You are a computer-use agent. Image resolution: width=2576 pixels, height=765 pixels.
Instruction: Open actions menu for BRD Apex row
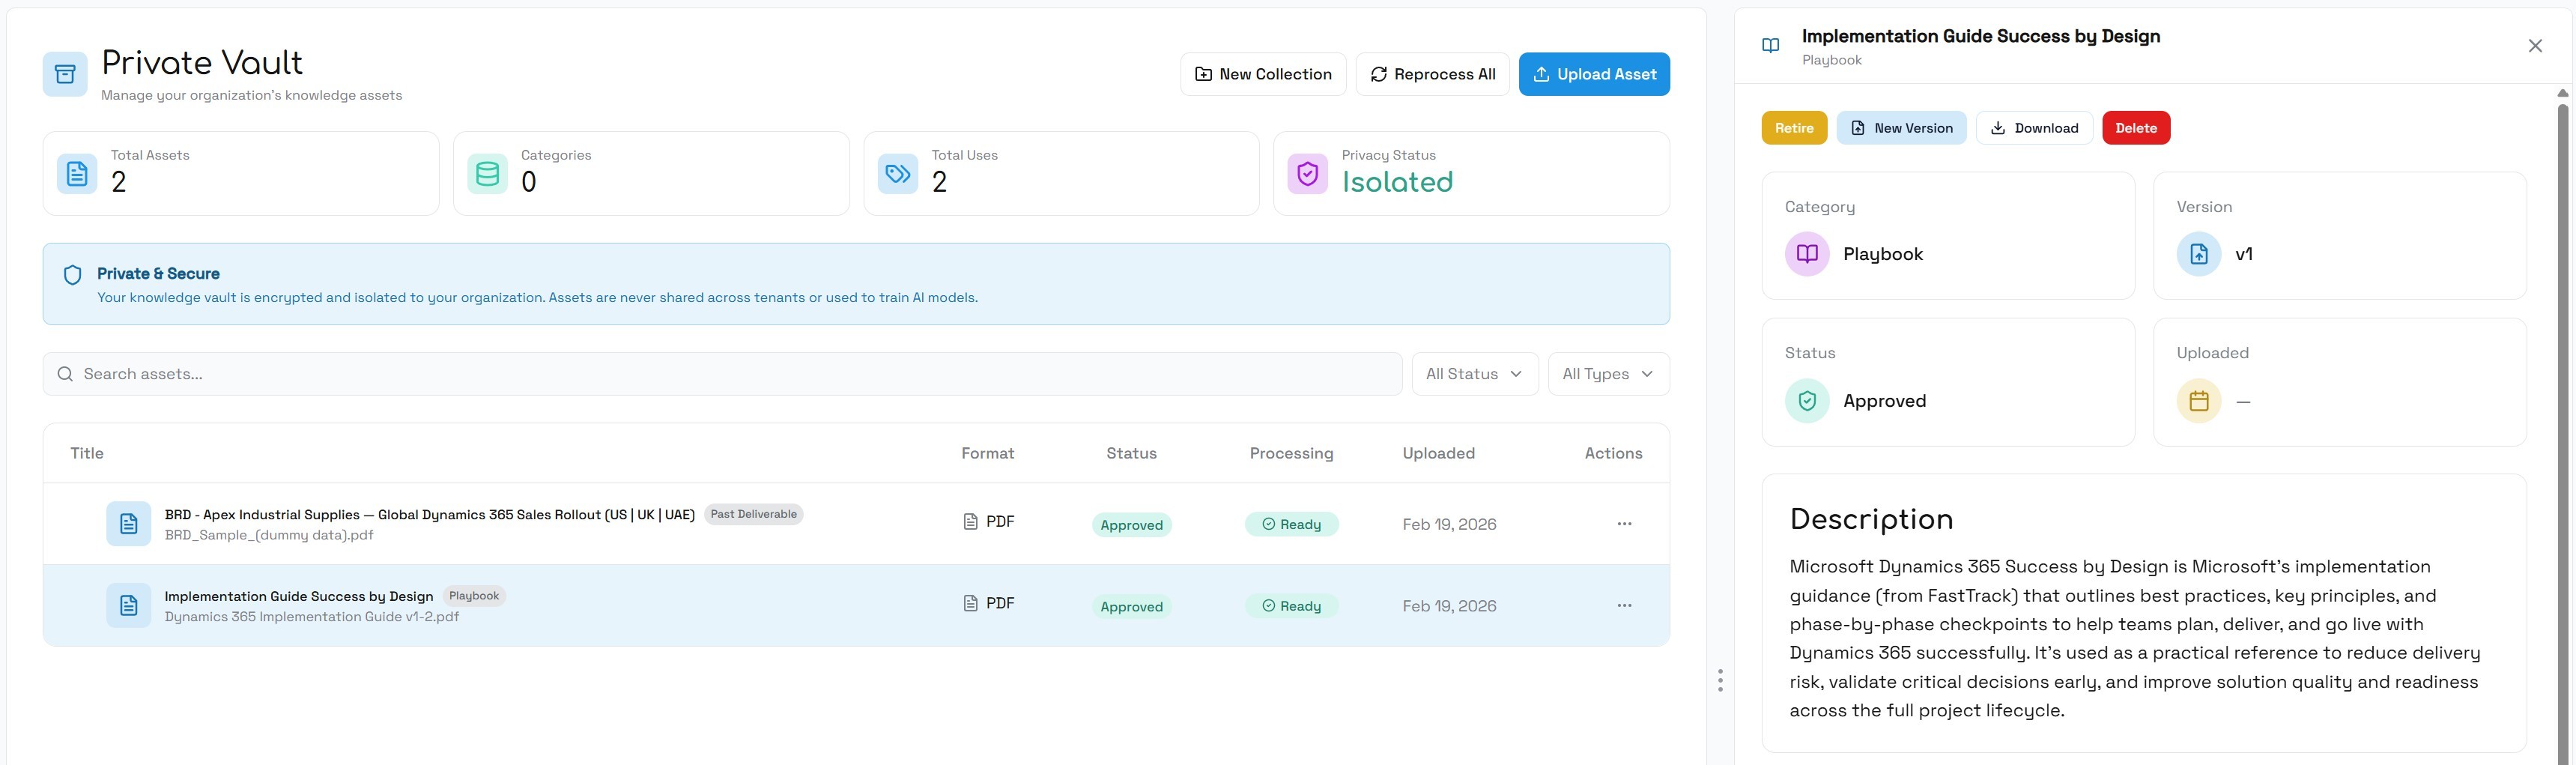[x=1624, y=524]
